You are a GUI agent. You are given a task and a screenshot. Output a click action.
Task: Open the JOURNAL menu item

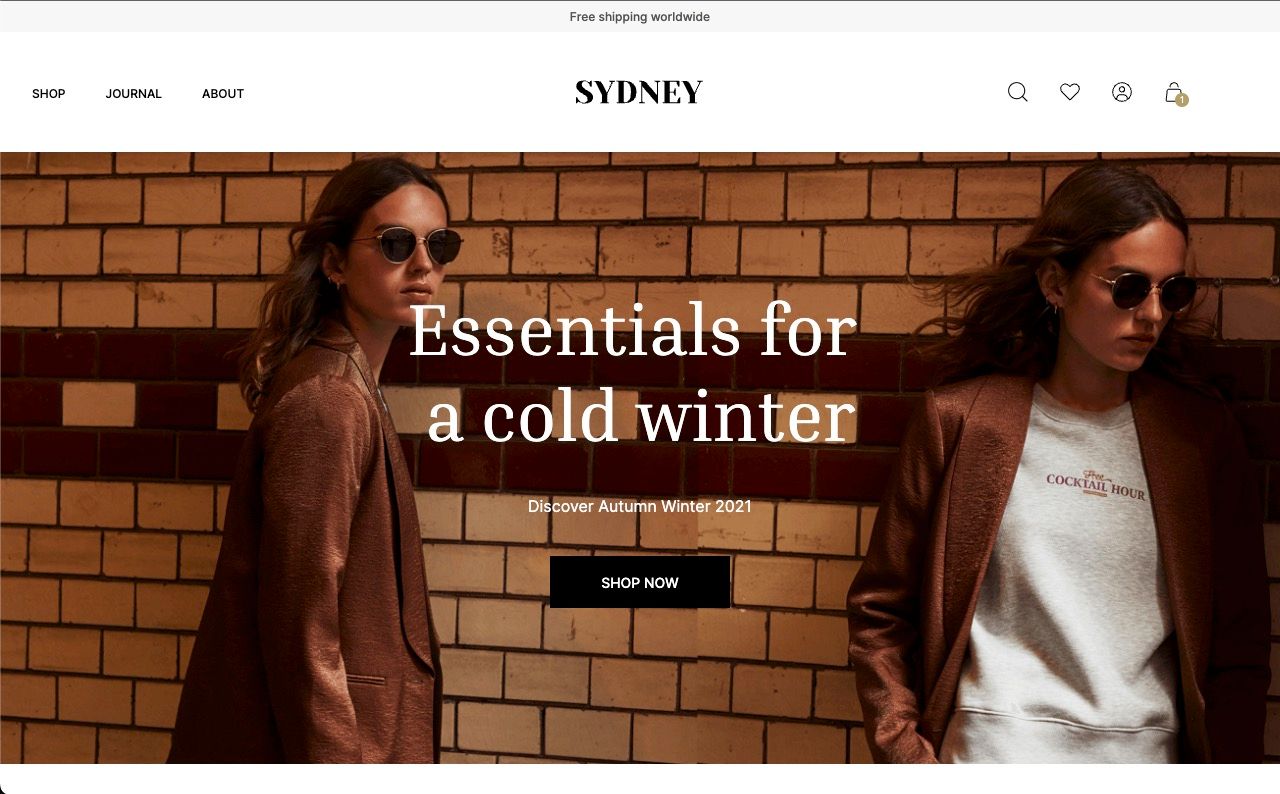coord(134,93)
